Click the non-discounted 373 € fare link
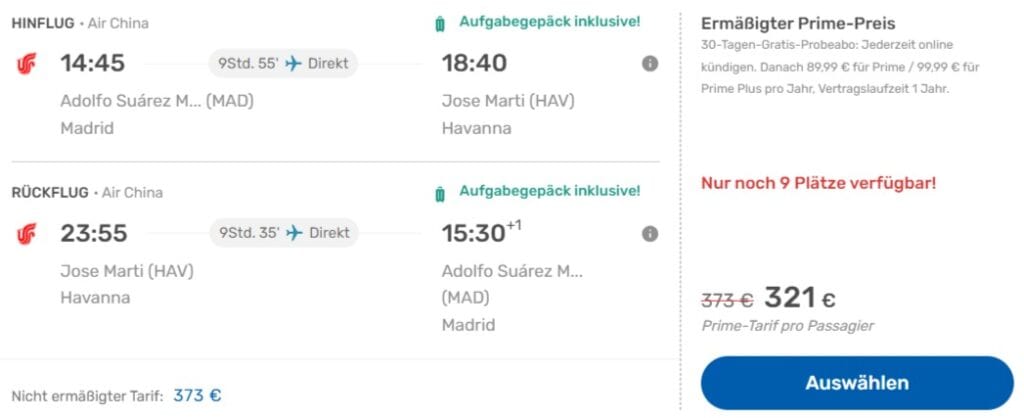 (x=197, y=395)
